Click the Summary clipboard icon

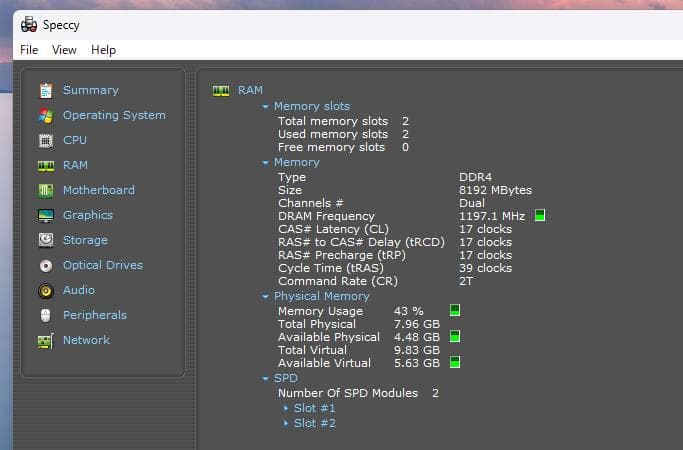coord(46,90)
